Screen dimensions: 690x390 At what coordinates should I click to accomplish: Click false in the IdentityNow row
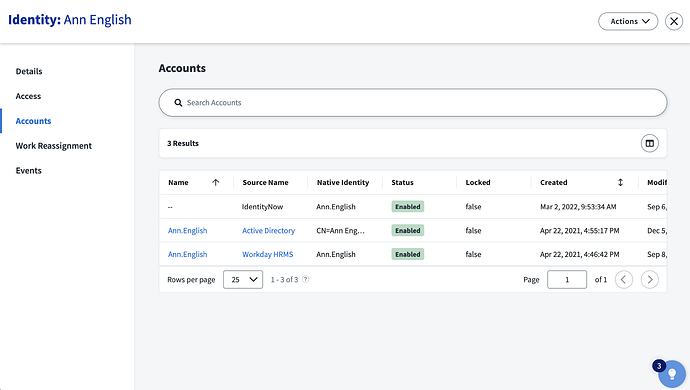click(x=473, y=207)
